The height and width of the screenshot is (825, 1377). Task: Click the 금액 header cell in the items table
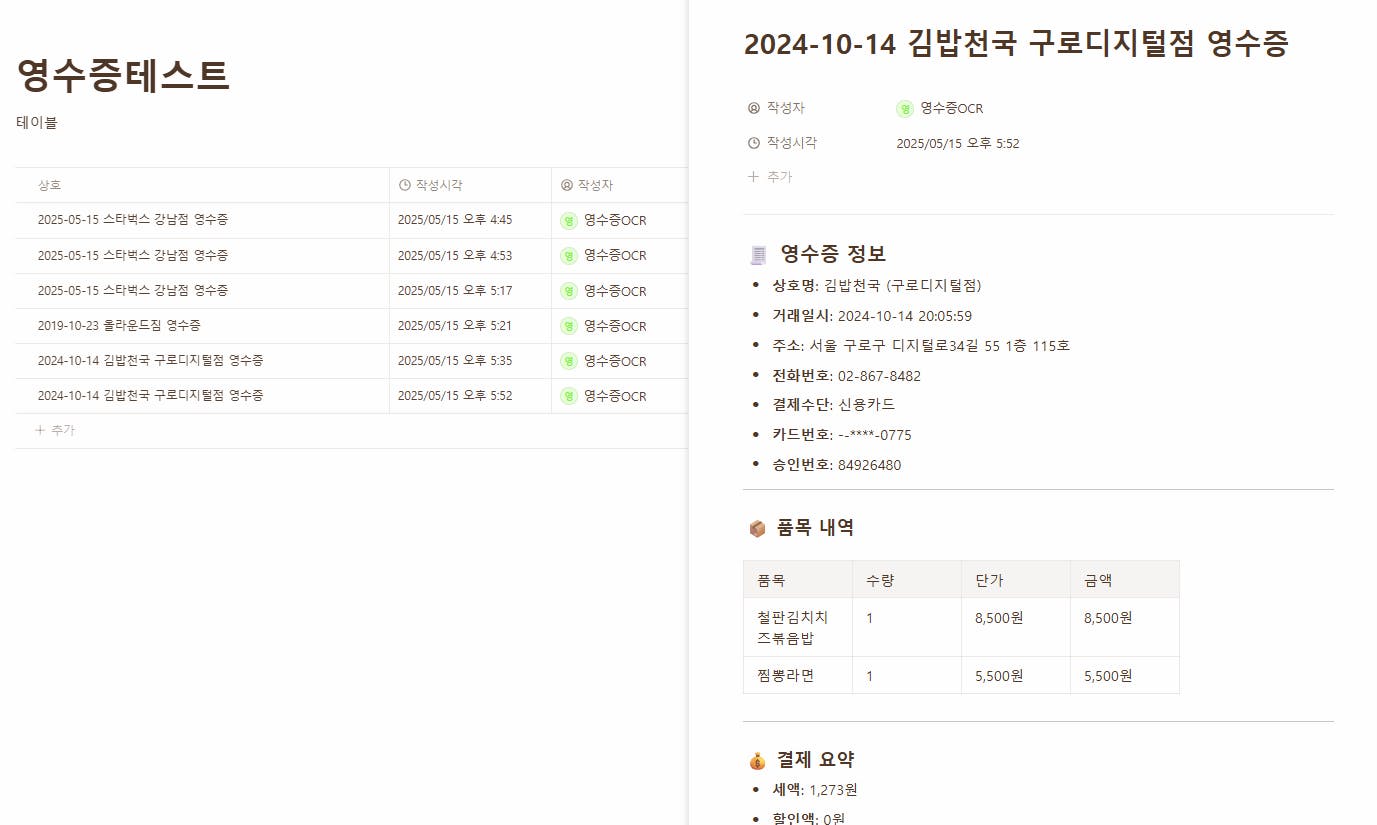(1125, 580)
